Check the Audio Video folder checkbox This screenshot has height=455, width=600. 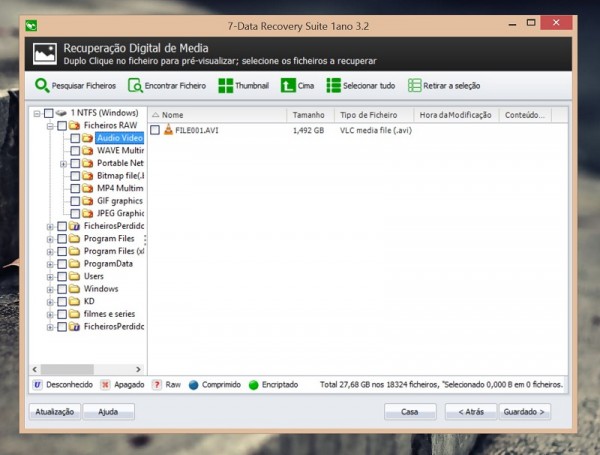75,138
